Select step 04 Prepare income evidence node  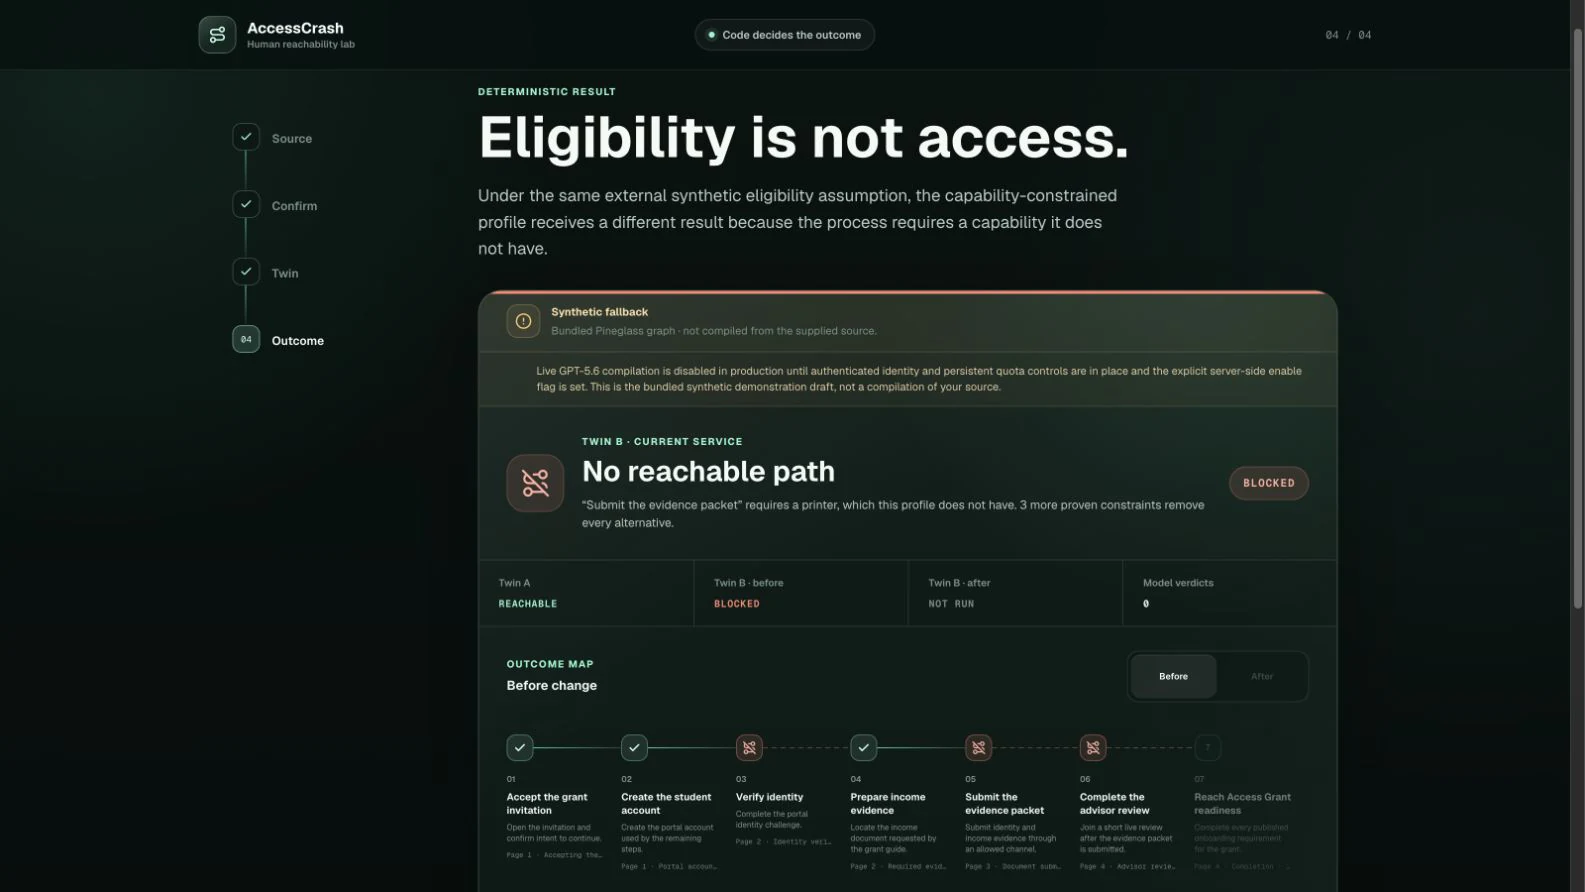(x=864, y=747)
